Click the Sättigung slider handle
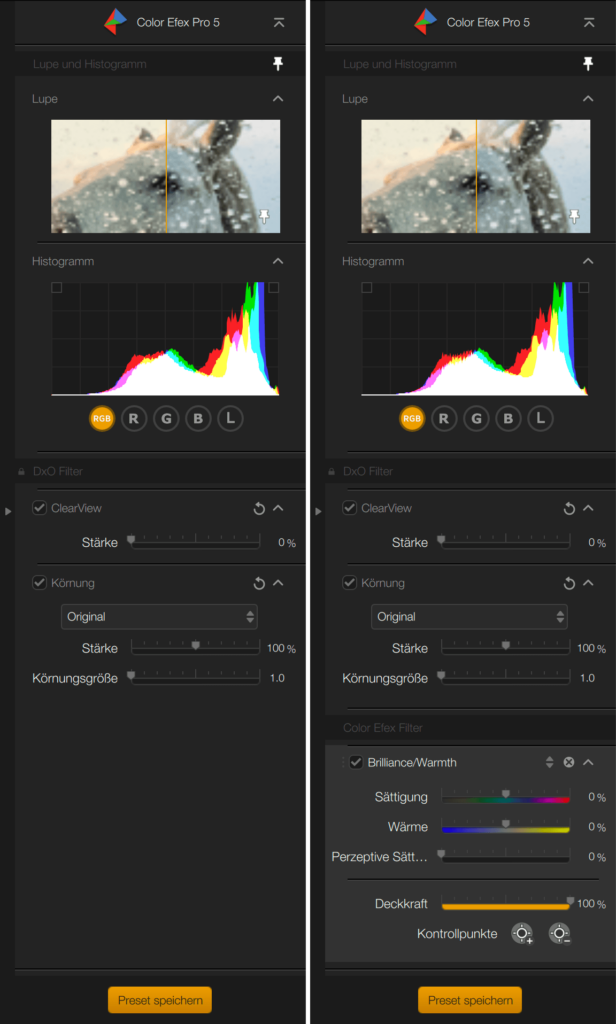The height and width of the screenshot is (1024, 616). coord(506,793)
